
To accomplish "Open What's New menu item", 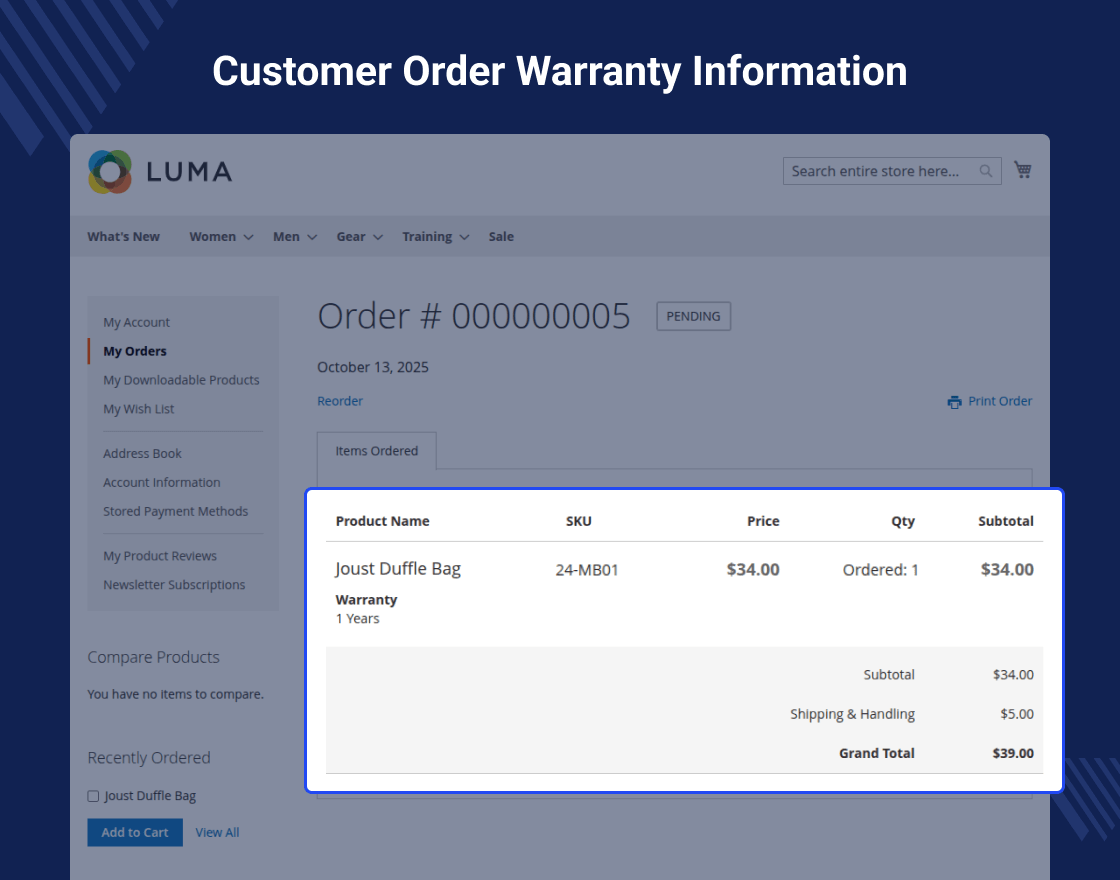I will [x=124, y=236].
